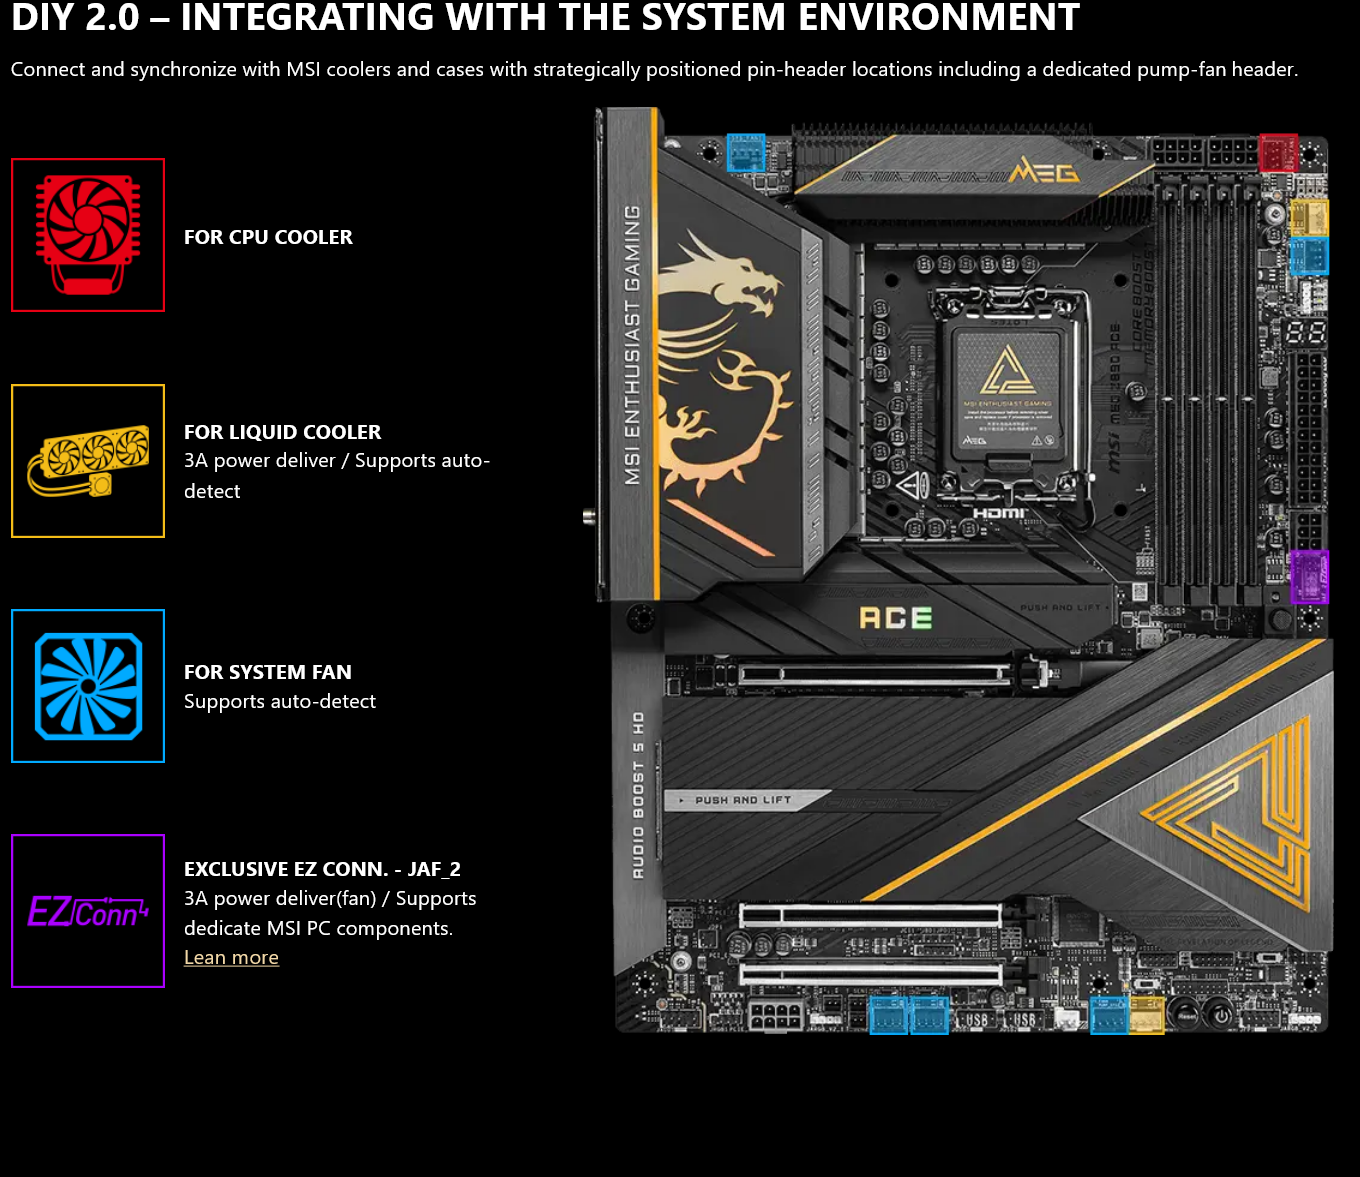Viewport: 1360px width, 1177px height.
Task: Click the blue system fan icon
Action: [88, 686]
